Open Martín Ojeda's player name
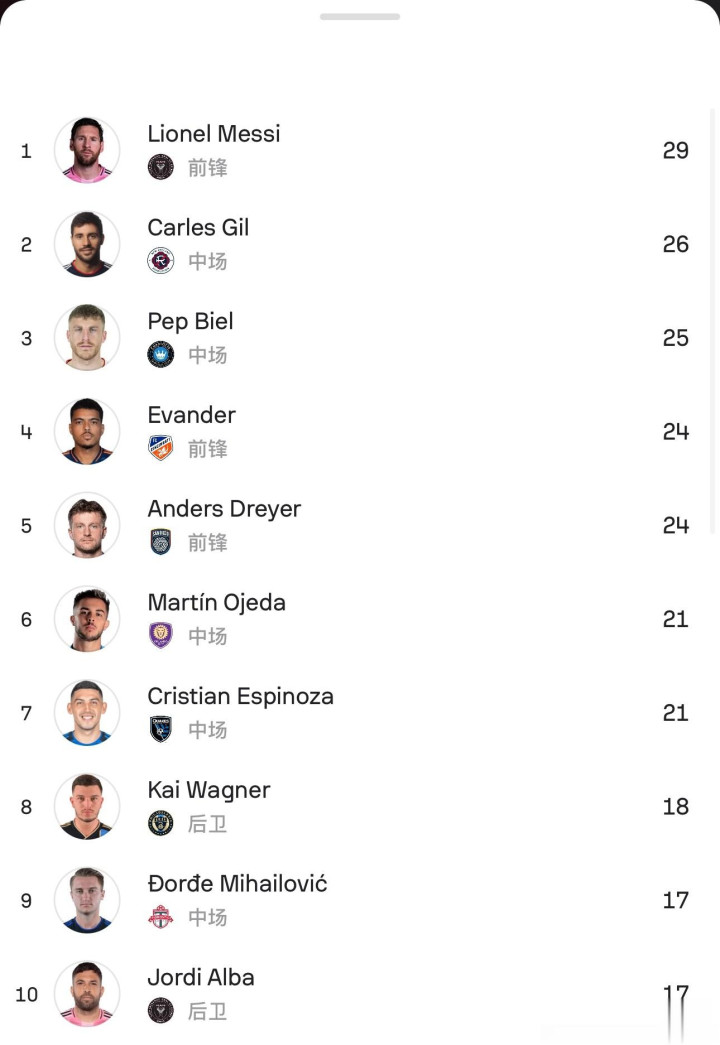The height and width of the screenshot is (1045, 720). [x=216, y=603]
